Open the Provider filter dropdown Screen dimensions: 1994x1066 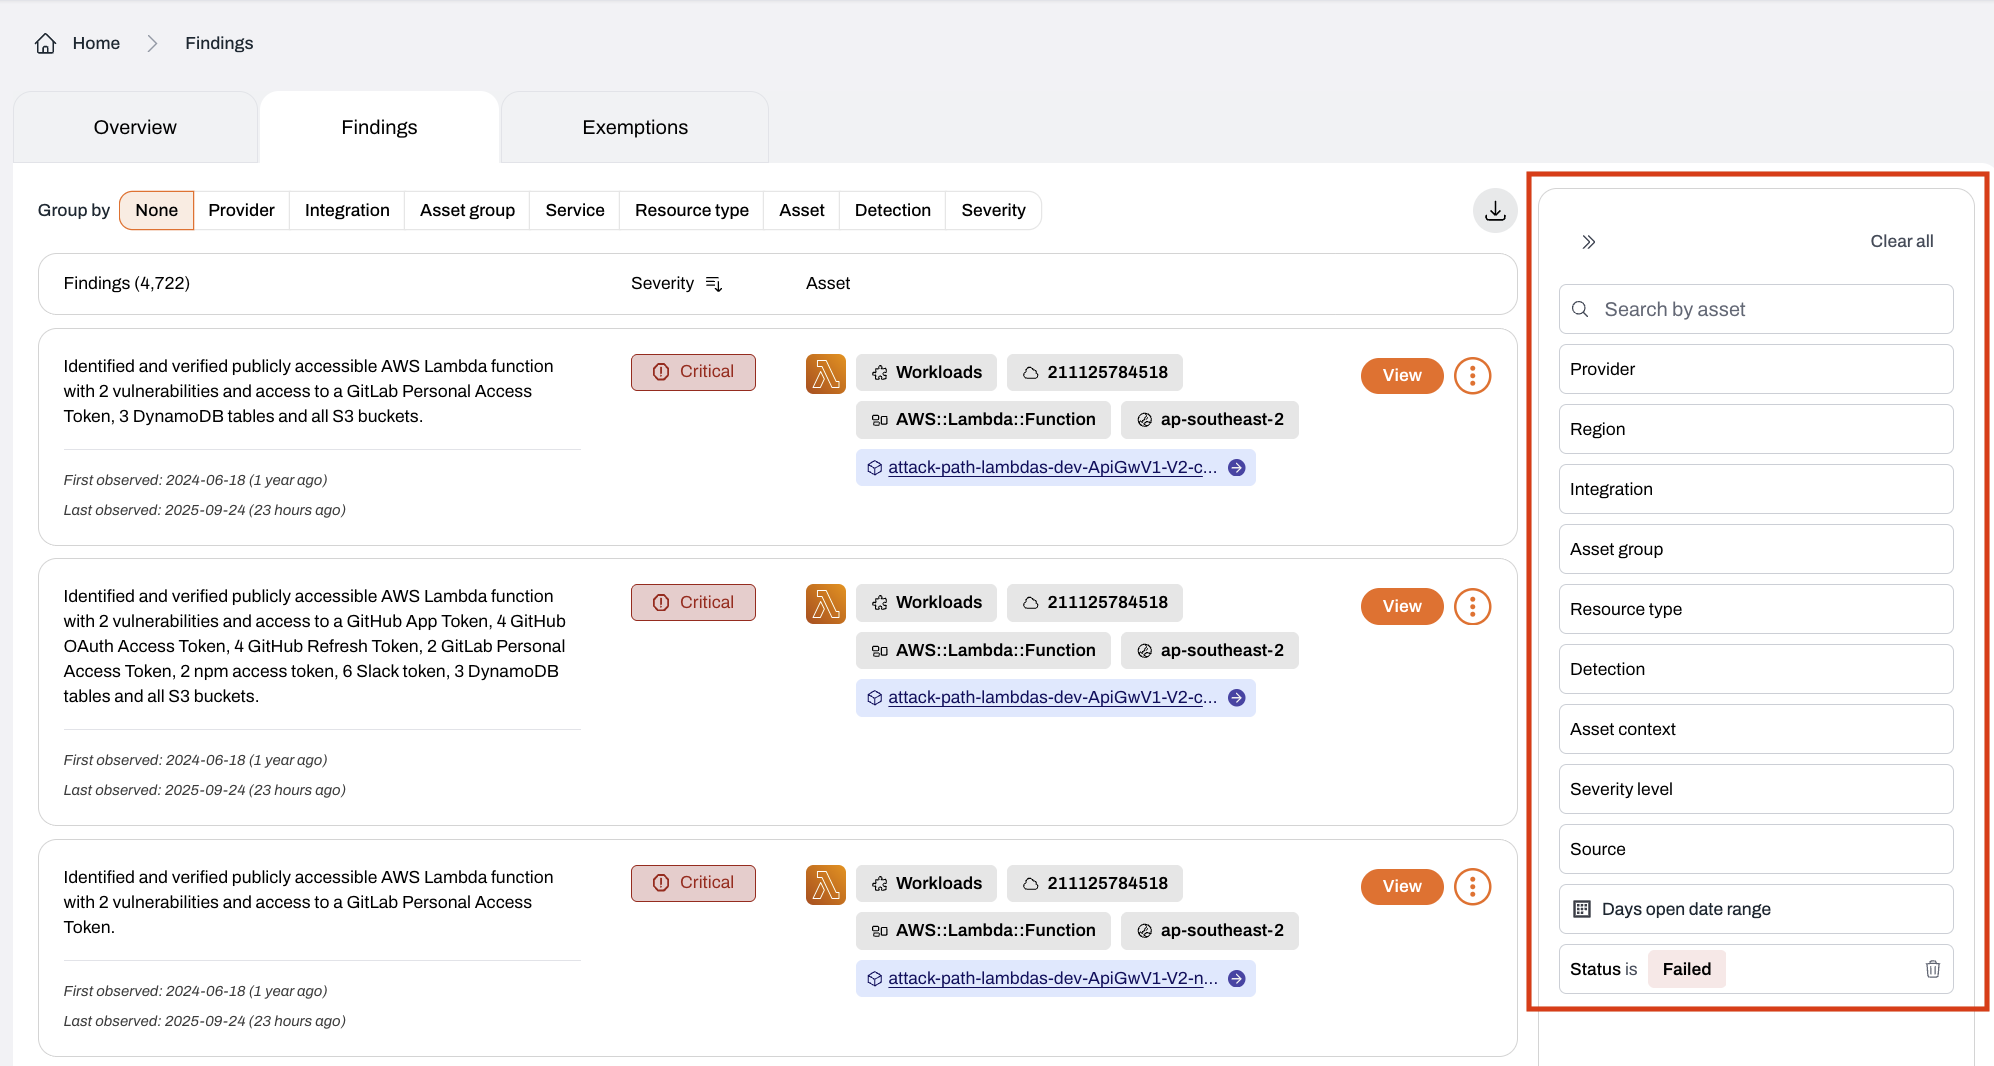pos(1756,369)
